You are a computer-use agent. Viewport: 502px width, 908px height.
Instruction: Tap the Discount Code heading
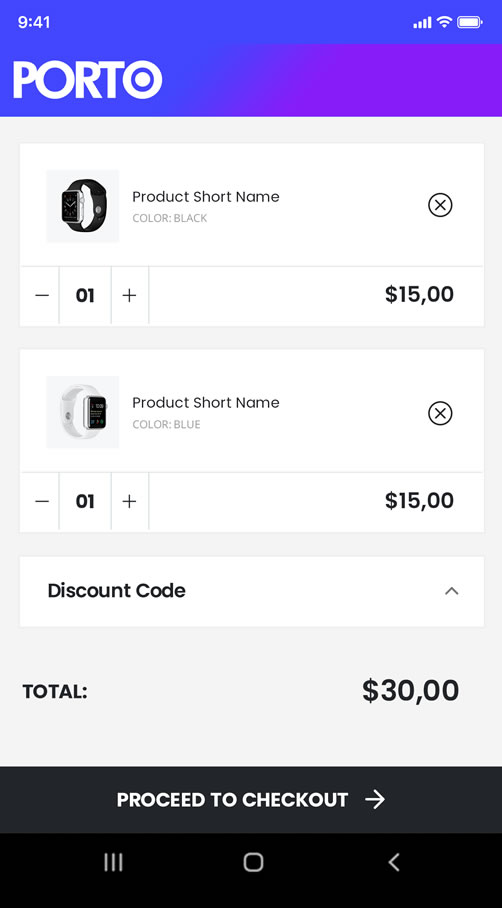tap(116, 591)
